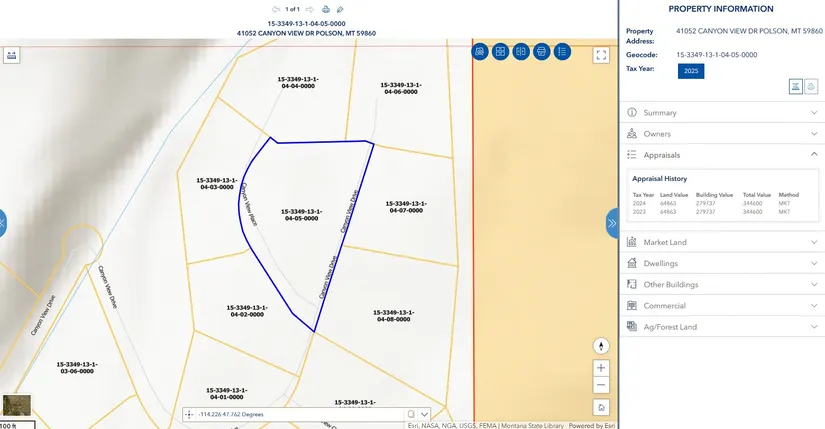Zoom in on the map
825x429 pixels.
[600, 368]
